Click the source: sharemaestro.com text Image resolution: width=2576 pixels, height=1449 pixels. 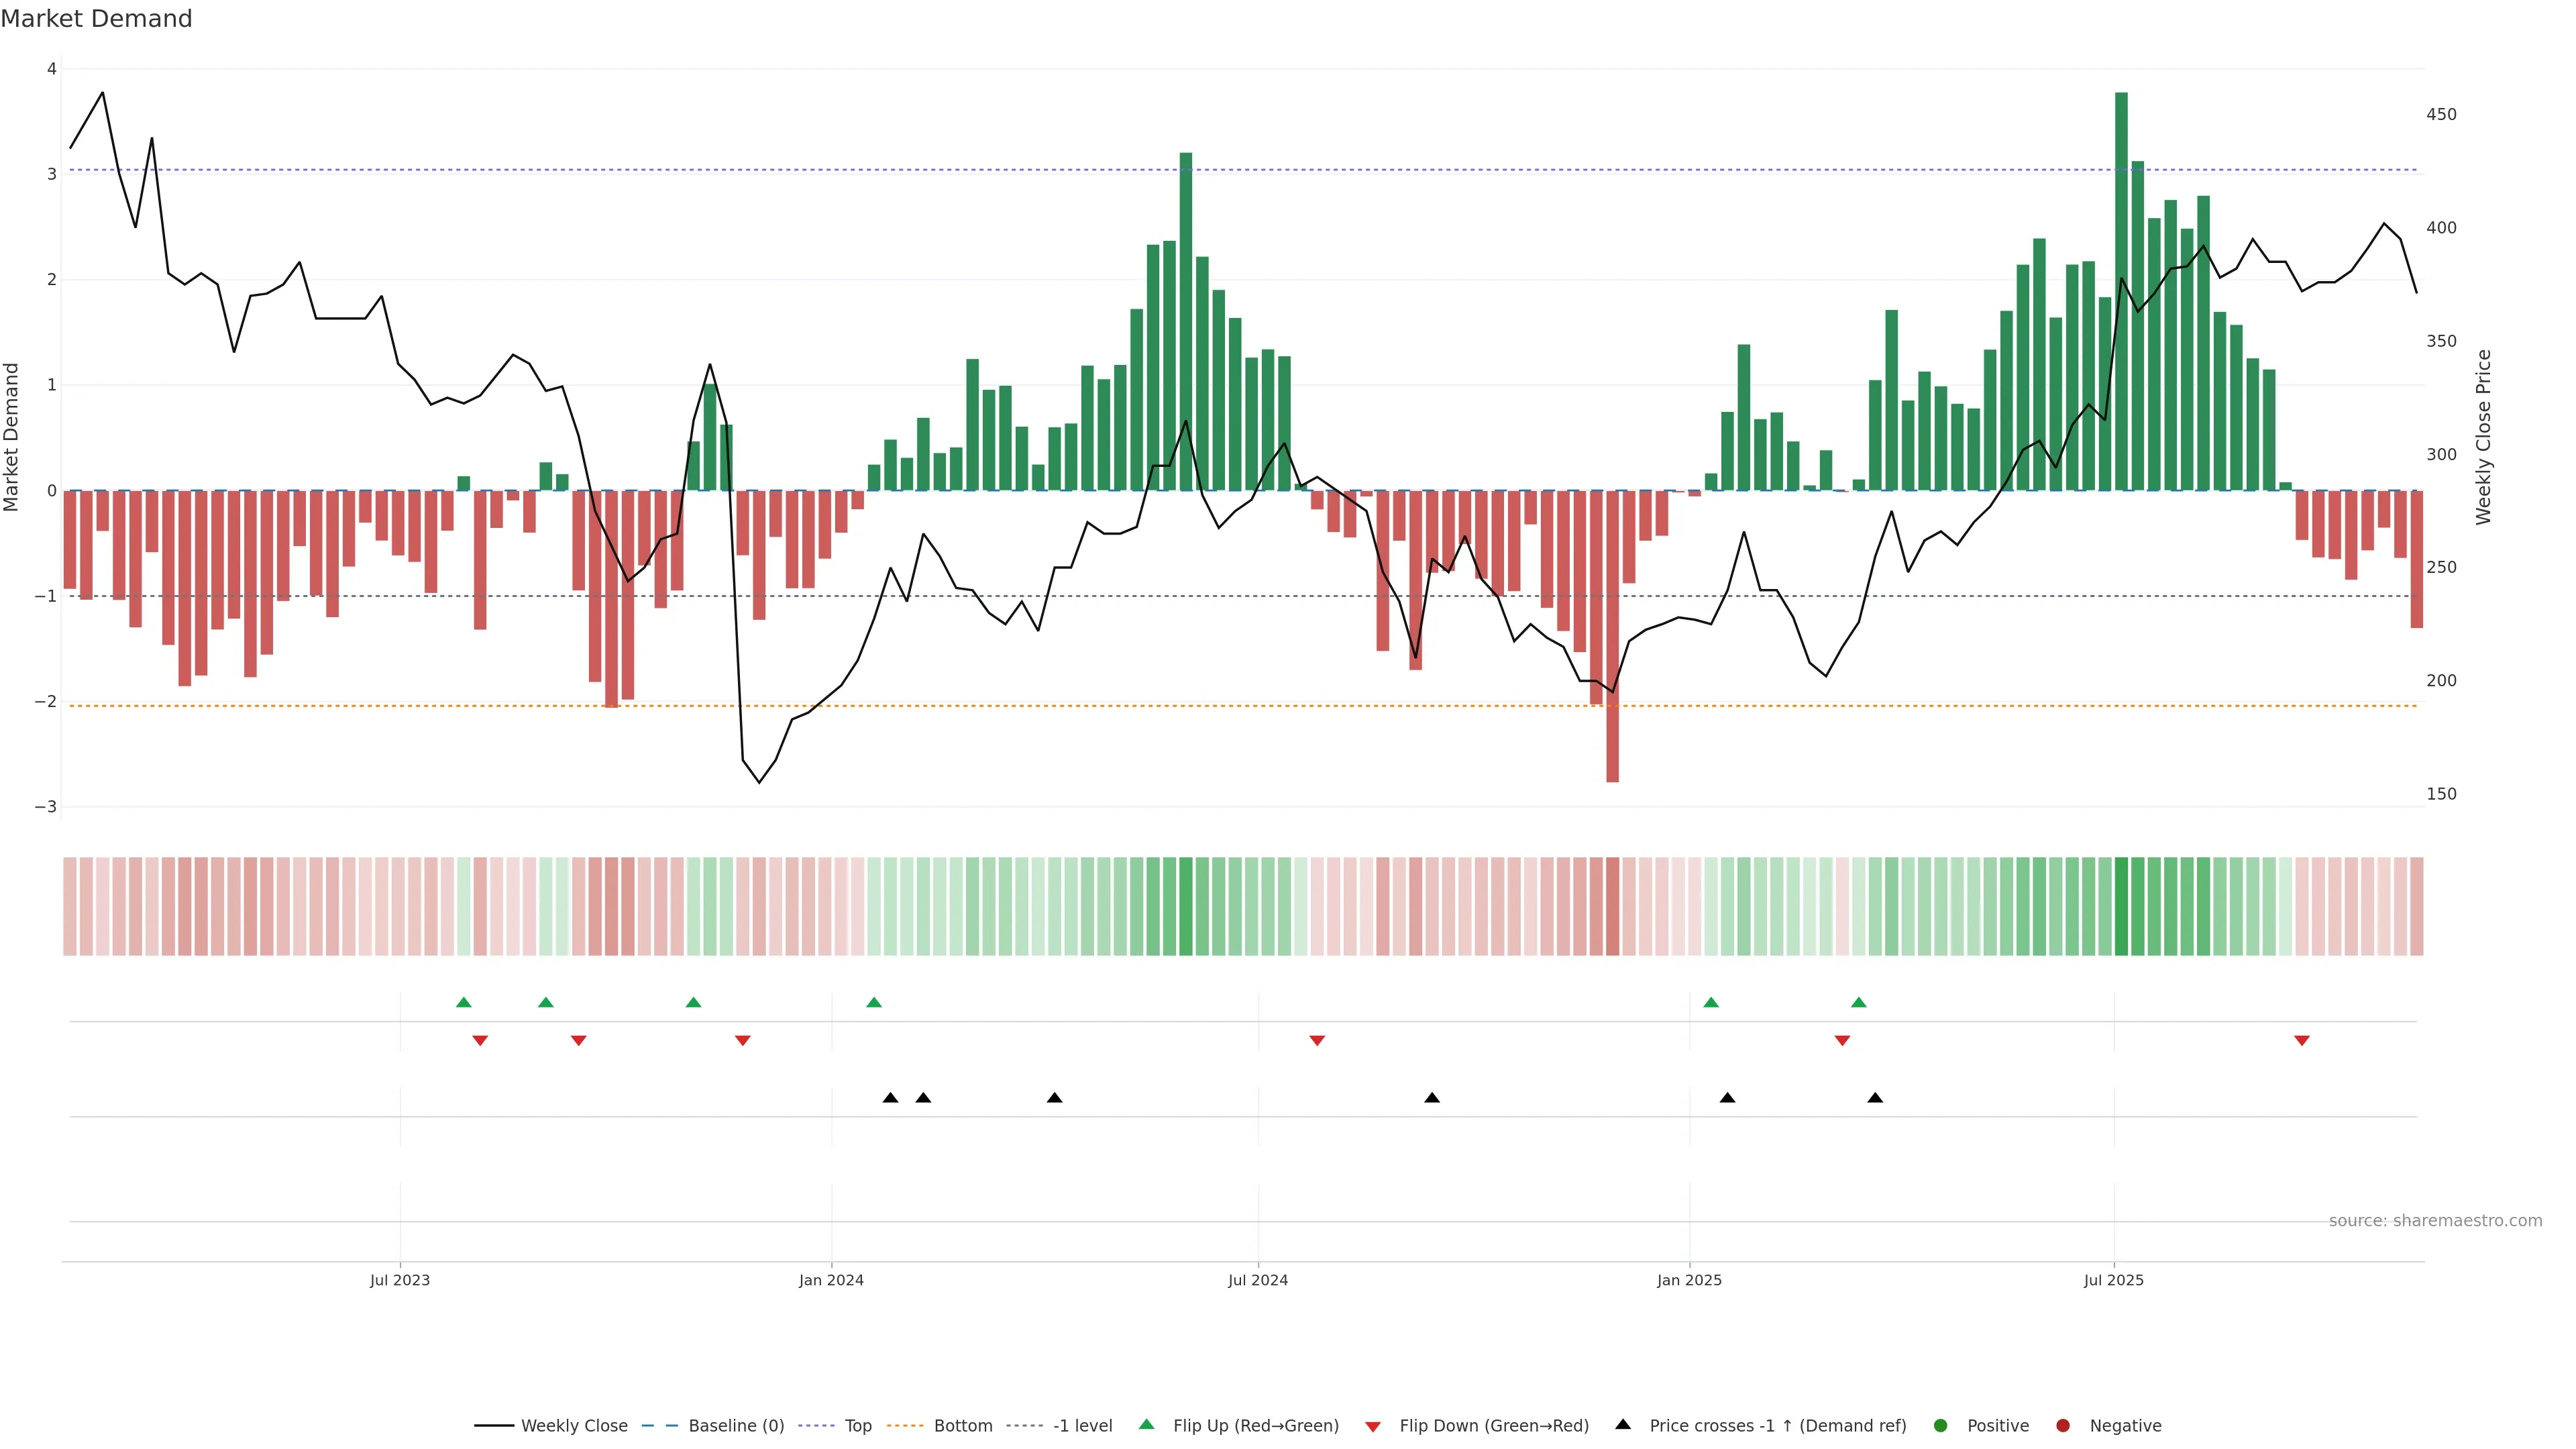coord(2435,1221)
